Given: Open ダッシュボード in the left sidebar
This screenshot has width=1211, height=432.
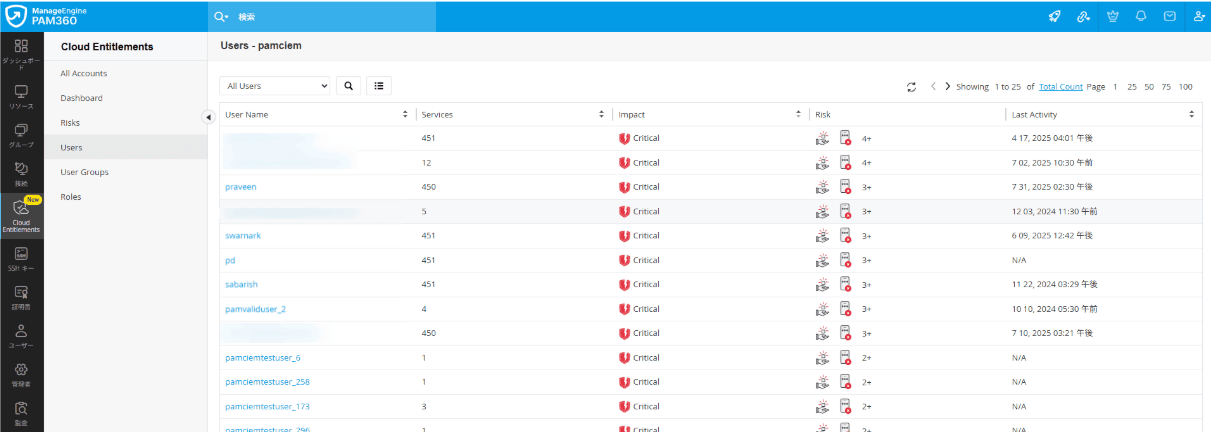Looking at the screenshot, I should click(x=21, y=52).
